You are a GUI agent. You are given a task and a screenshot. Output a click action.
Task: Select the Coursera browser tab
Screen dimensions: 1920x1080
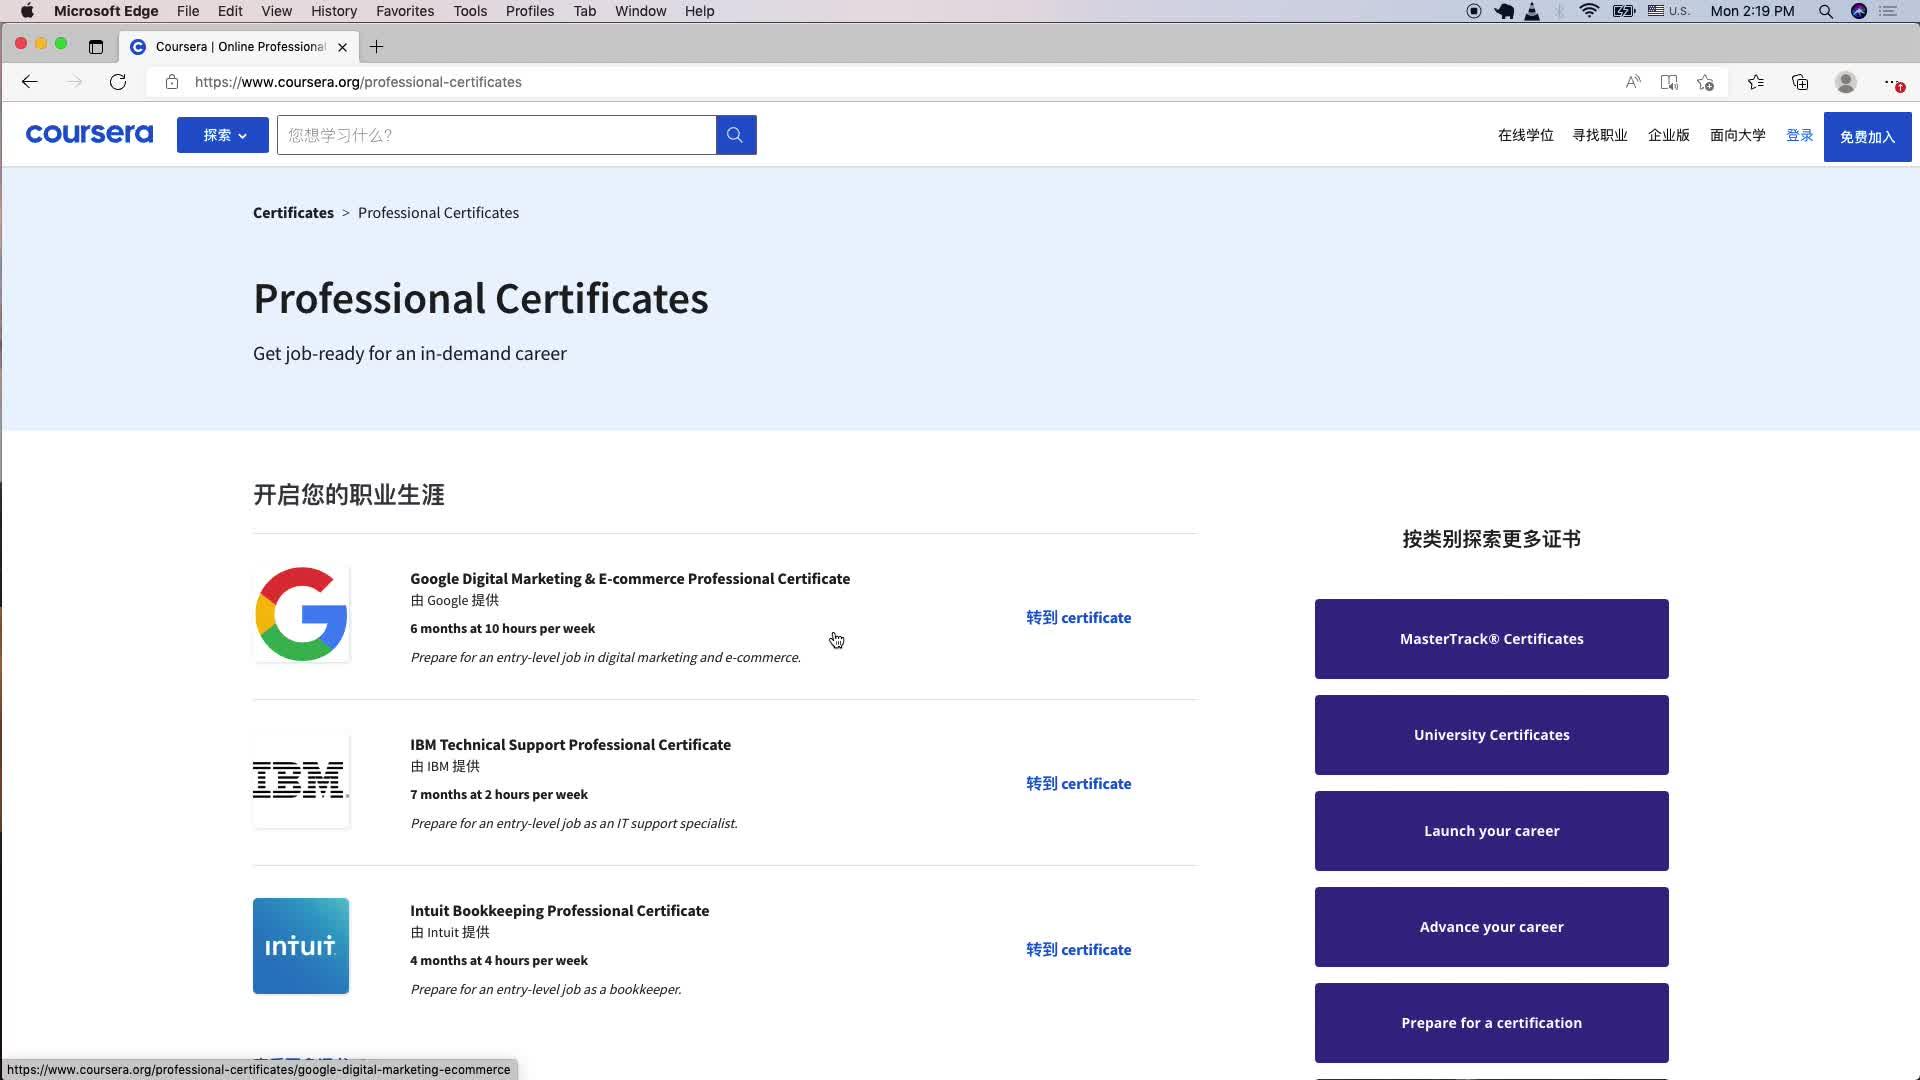pos(240,47)
